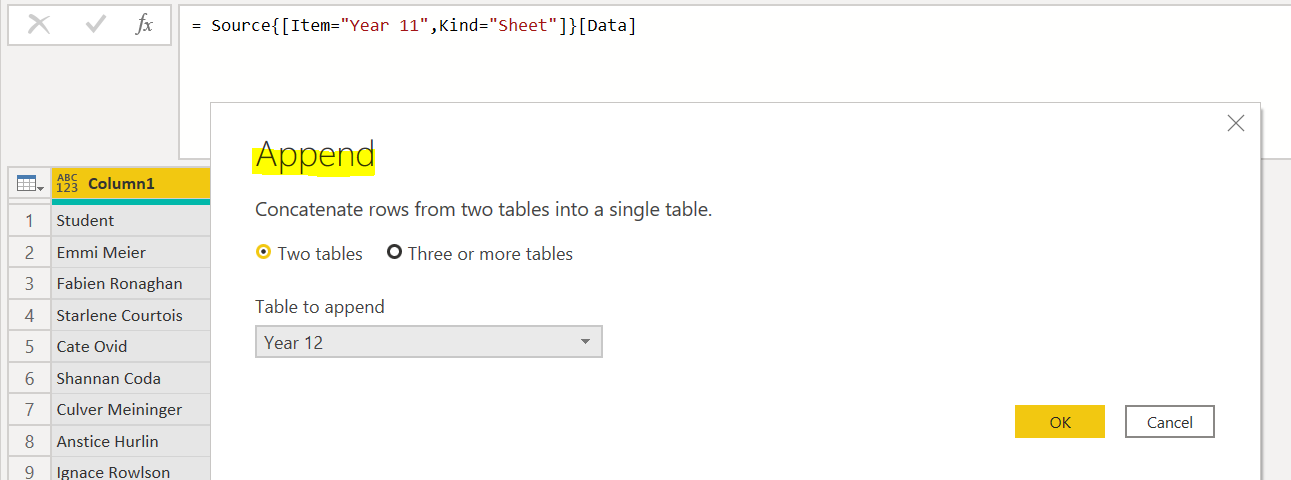
Task: Click the formula bar confirm checkmark icon
Action: 96,25
